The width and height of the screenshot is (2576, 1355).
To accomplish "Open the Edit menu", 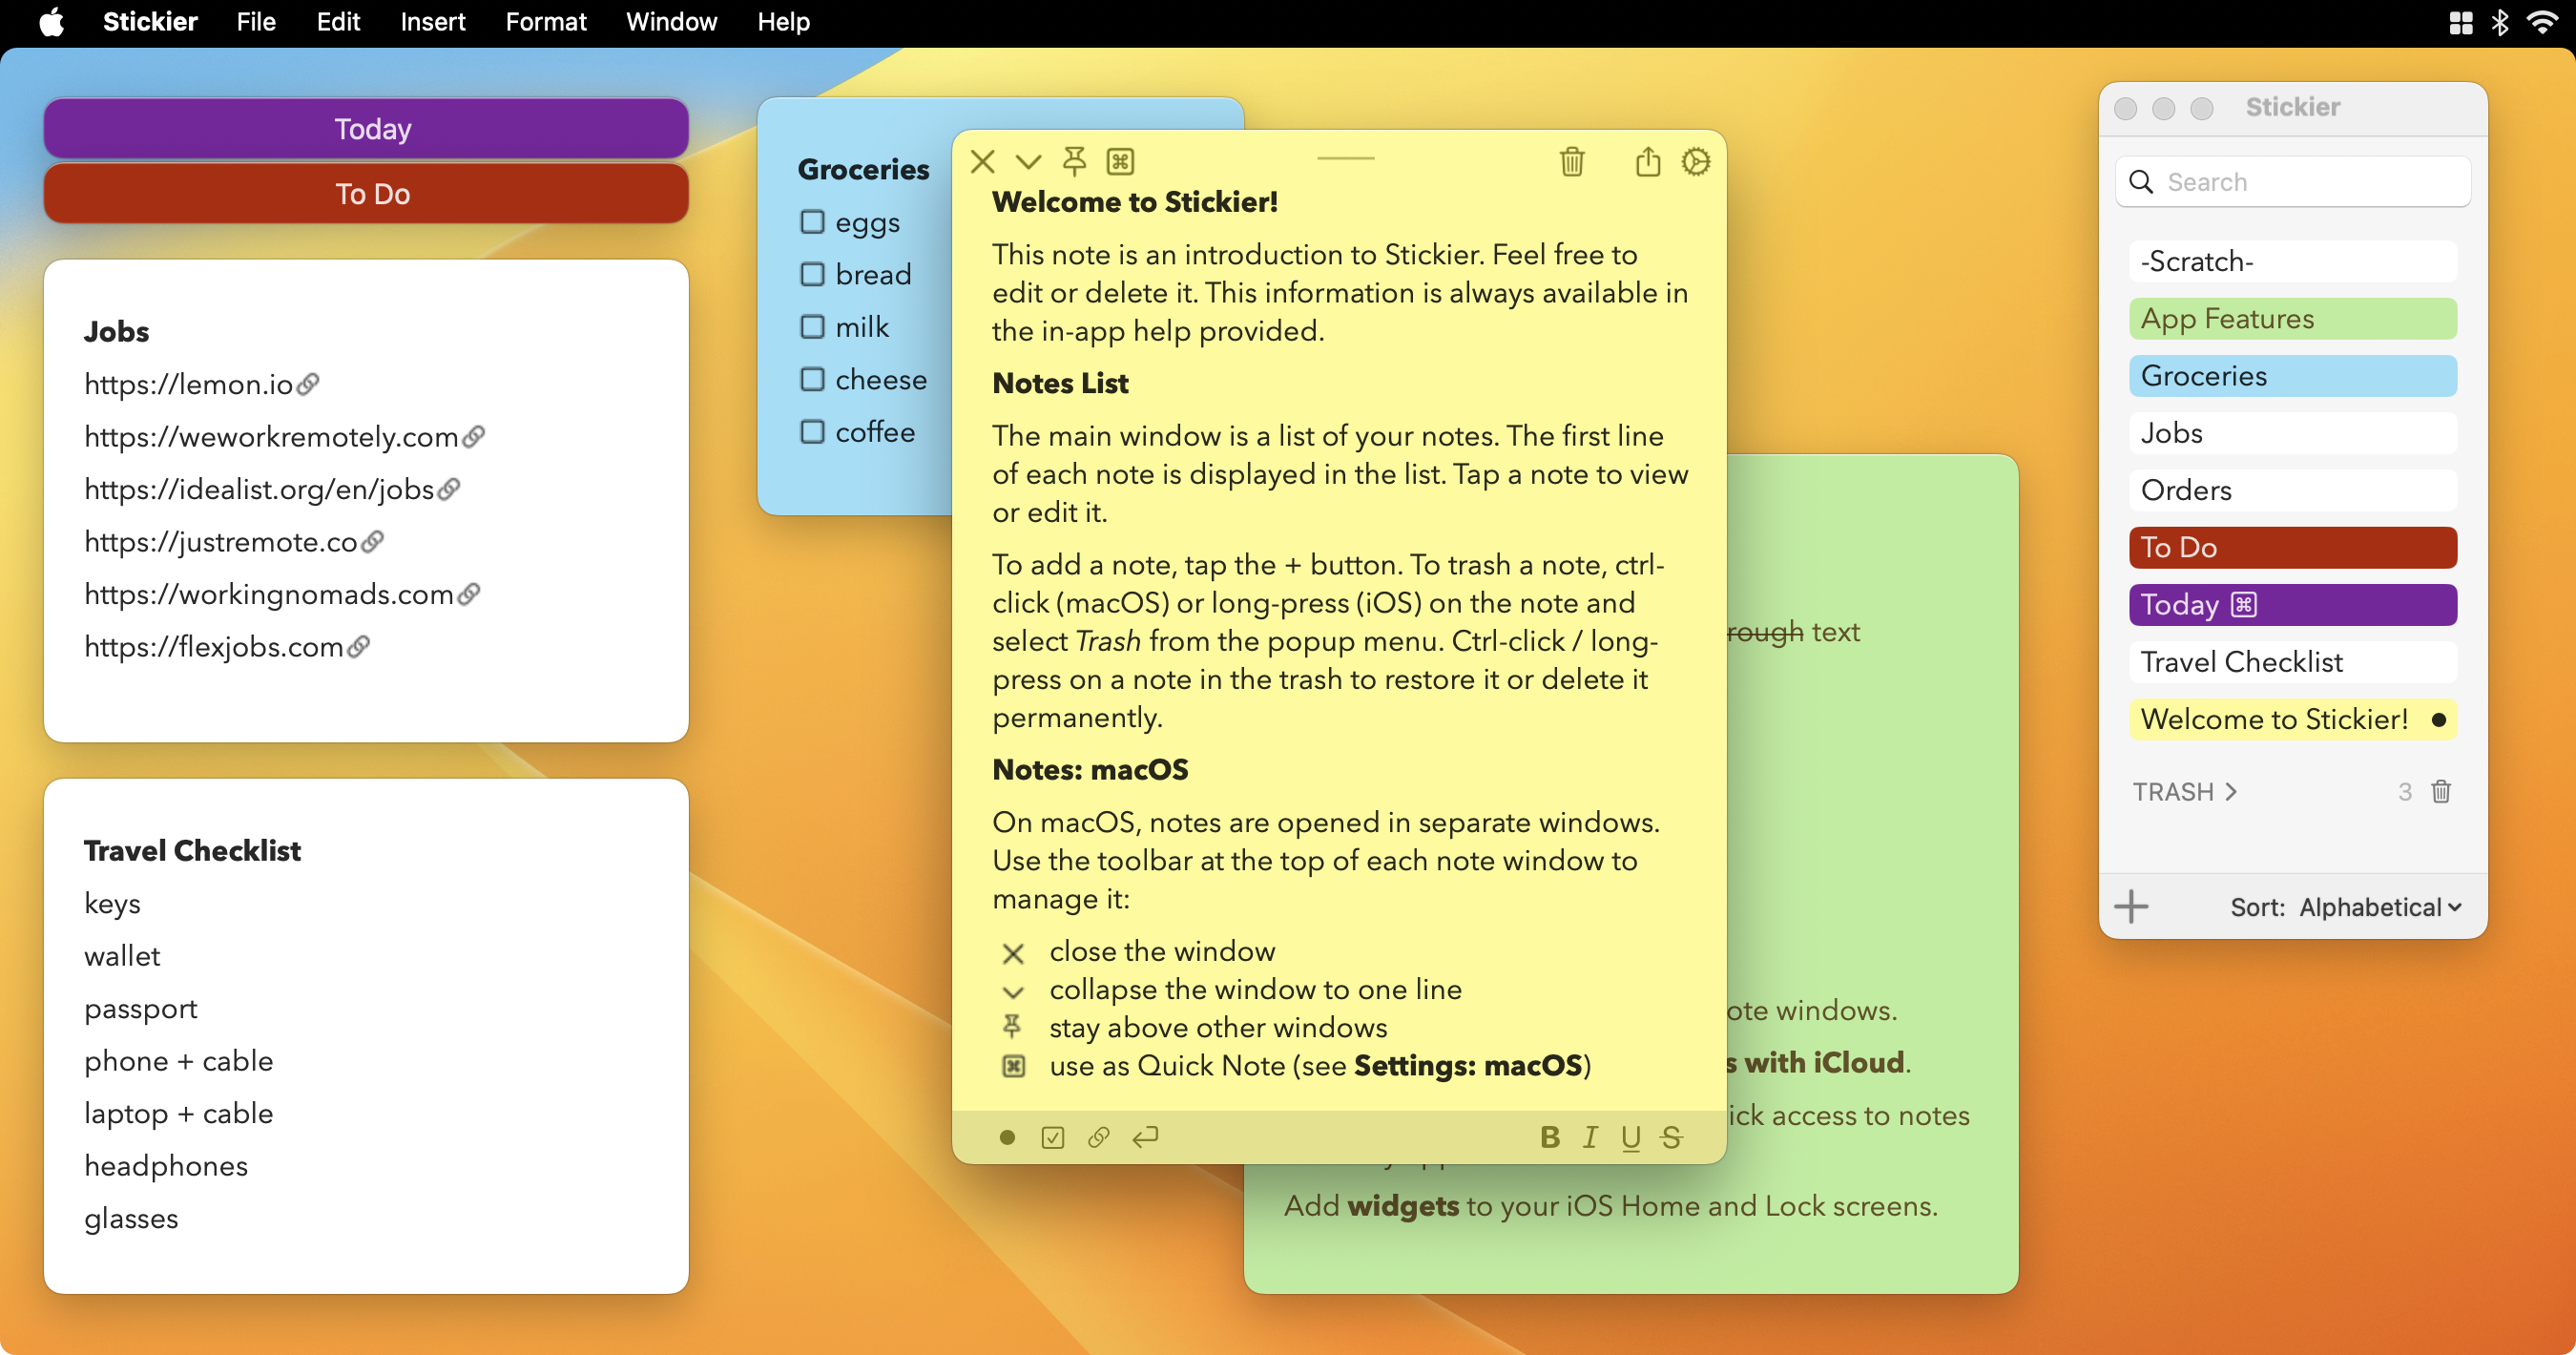I will click(338, 22).
